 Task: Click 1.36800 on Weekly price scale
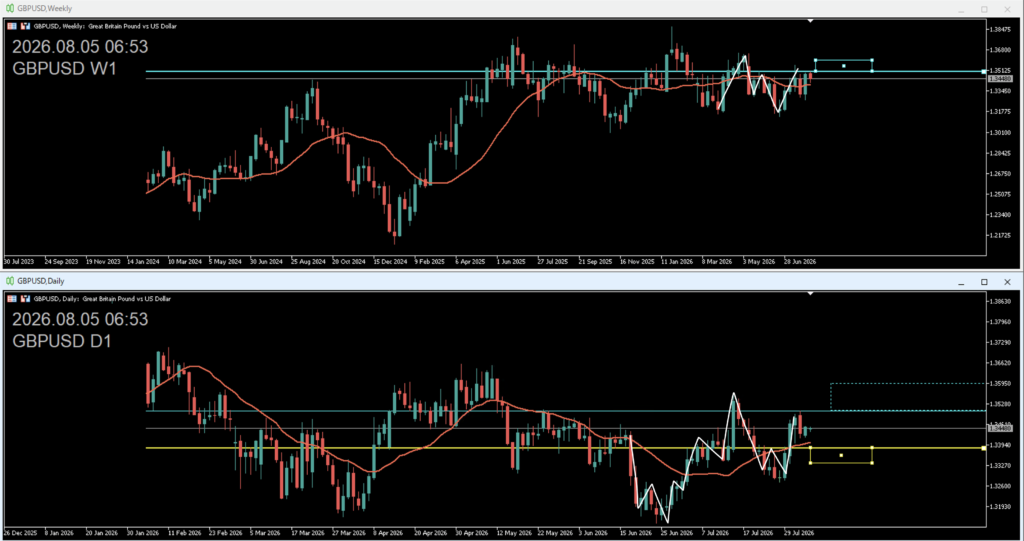[x=1000, y=50]
